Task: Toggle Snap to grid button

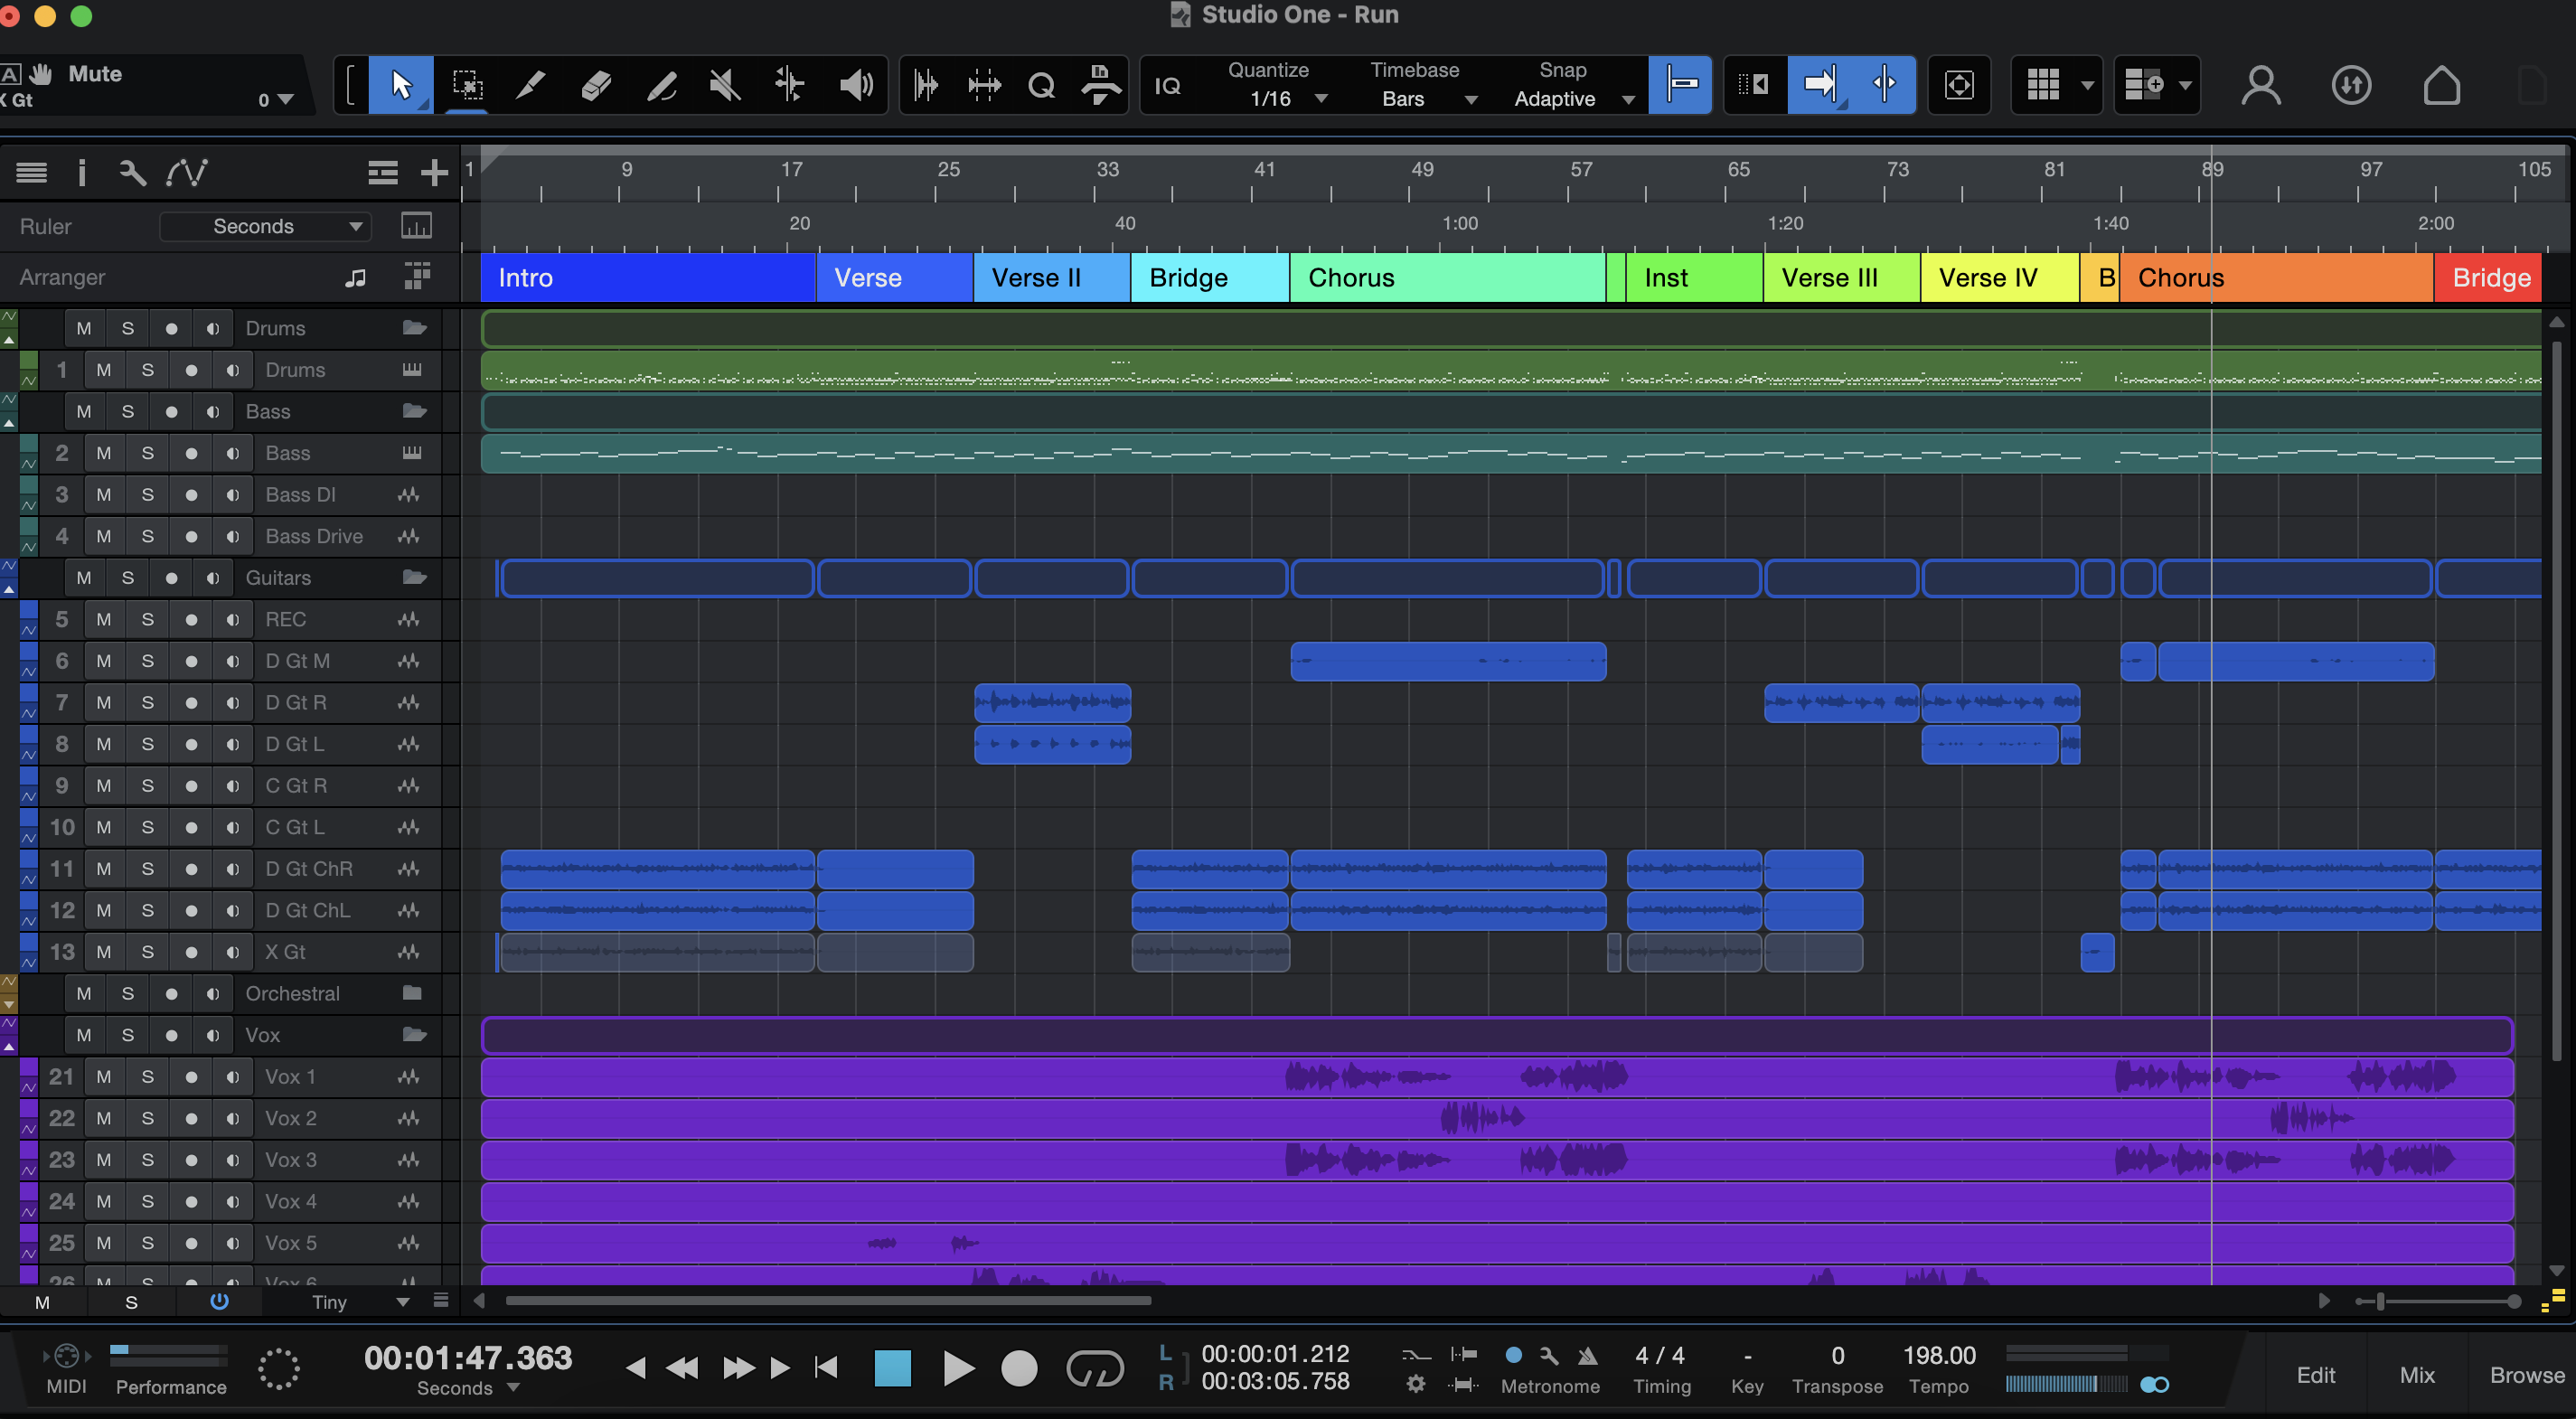Action: point(1680,85)
